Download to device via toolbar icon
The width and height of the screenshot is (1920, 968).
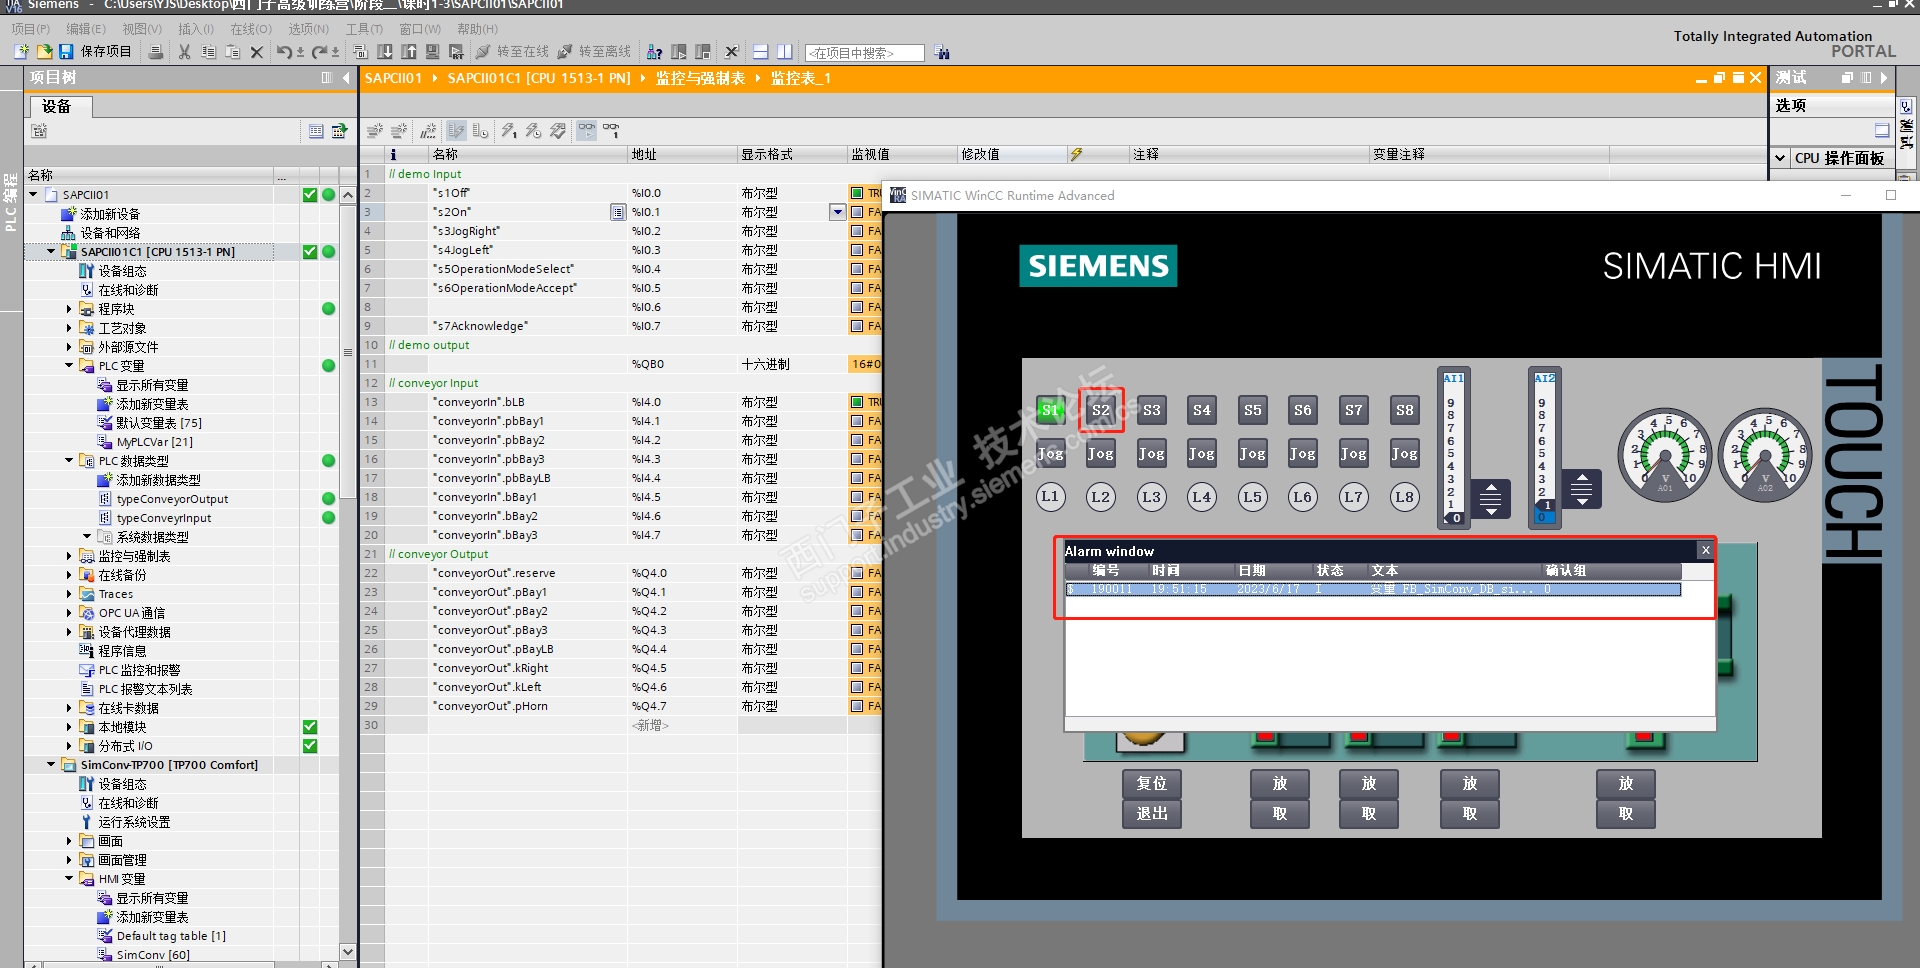[x=385, y=52]
